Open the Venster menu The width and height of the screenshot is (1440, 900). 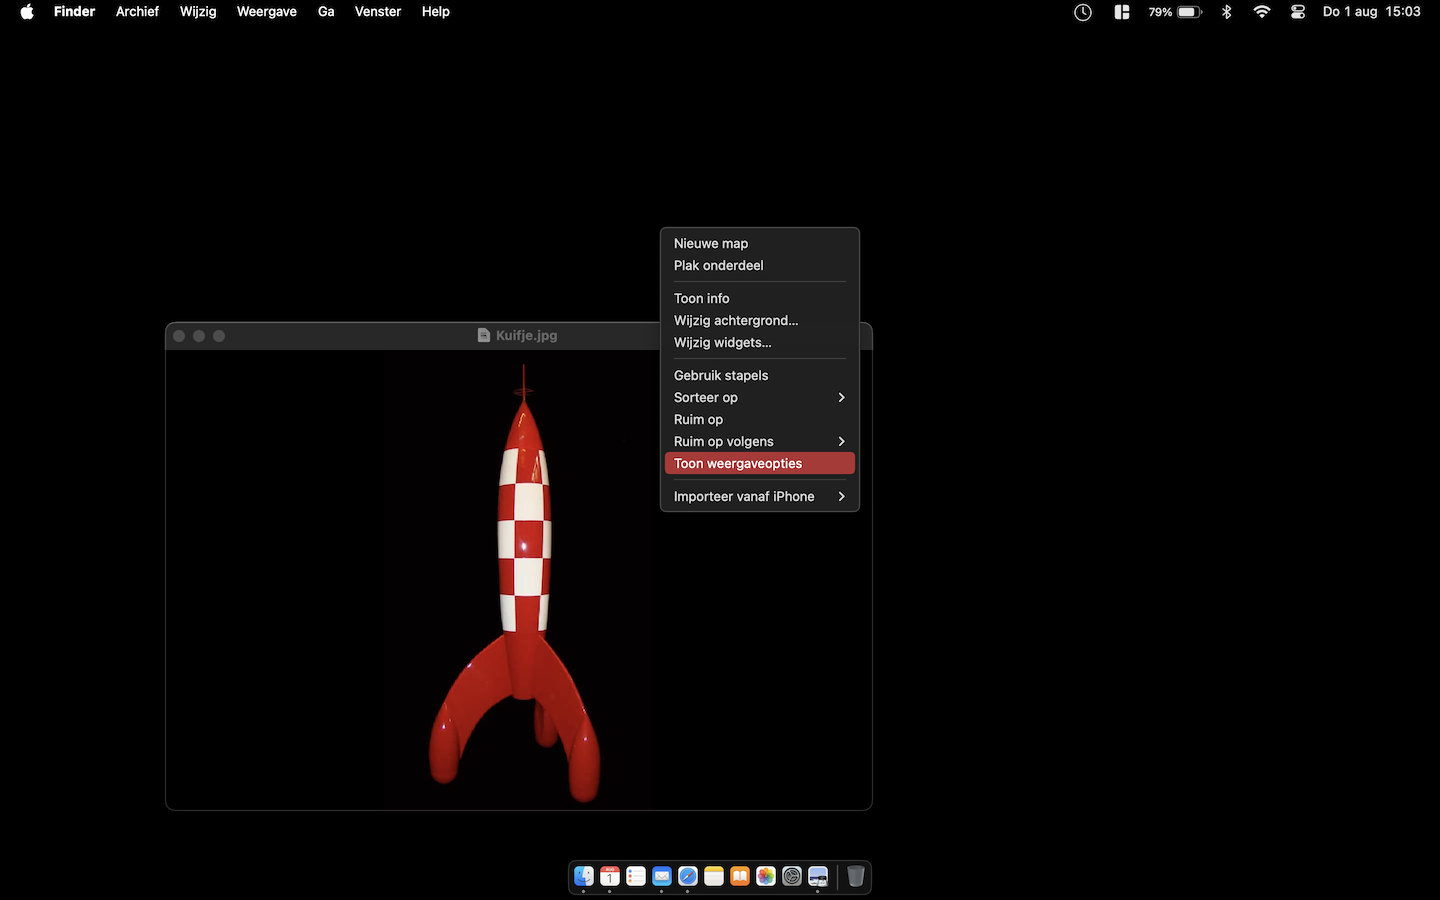point(378,12)
